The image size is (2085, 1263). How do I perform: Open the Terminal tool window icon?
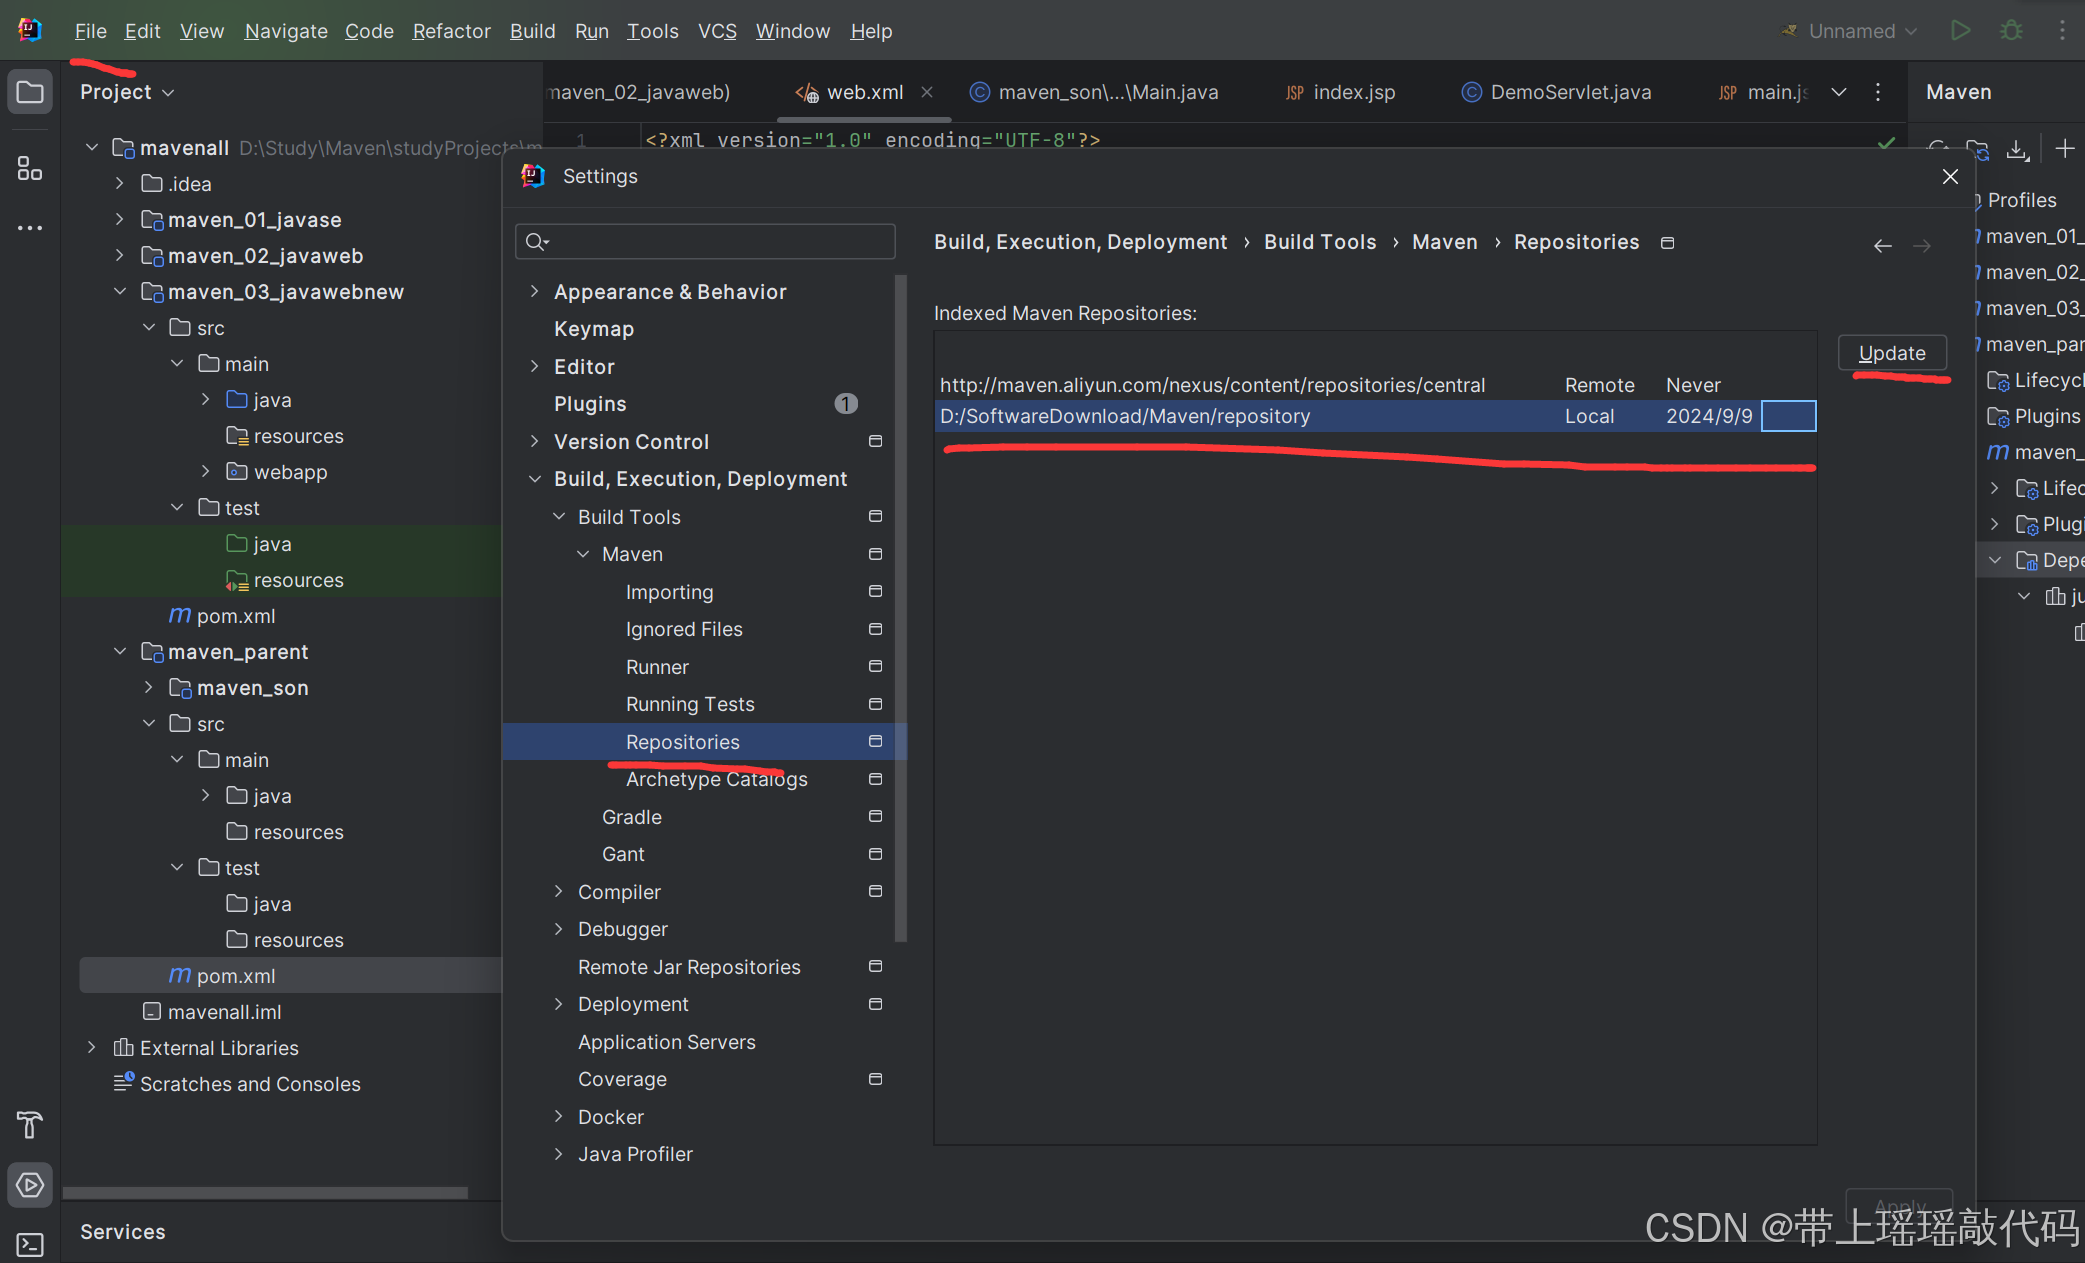coord(30,1244)
